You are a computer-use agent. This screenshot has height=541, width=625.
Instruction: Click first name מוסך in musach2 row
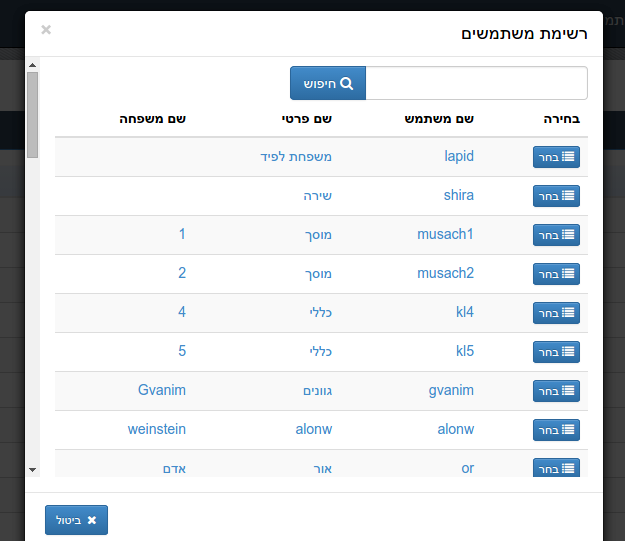pos(318,274)
